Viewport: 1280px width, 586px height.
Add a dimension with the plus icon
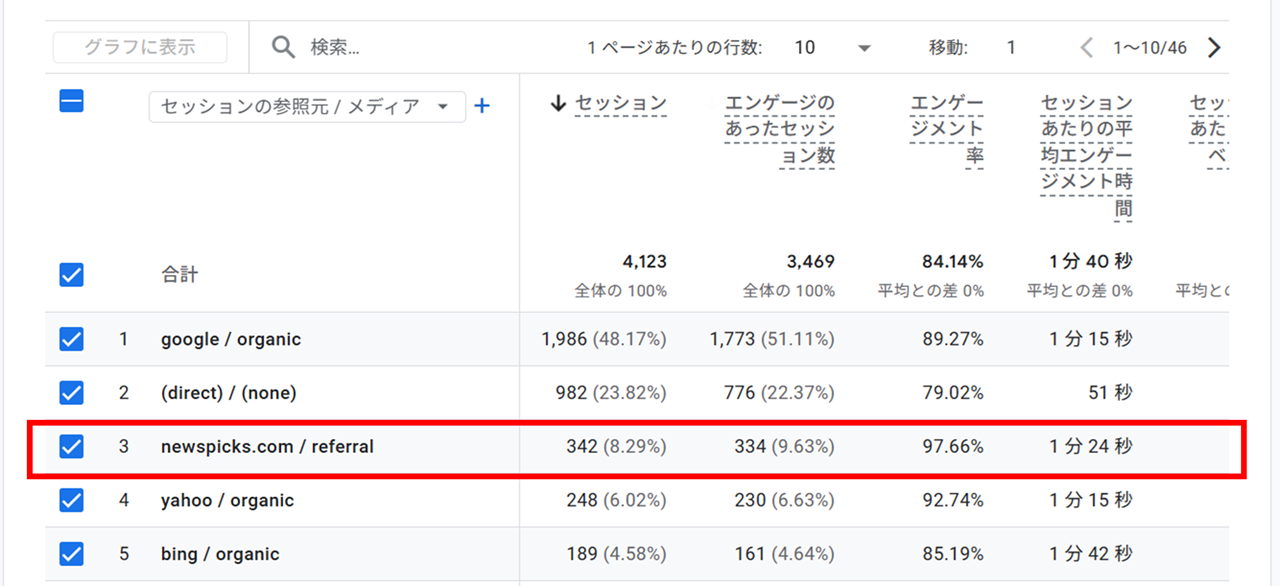(482, 106)
